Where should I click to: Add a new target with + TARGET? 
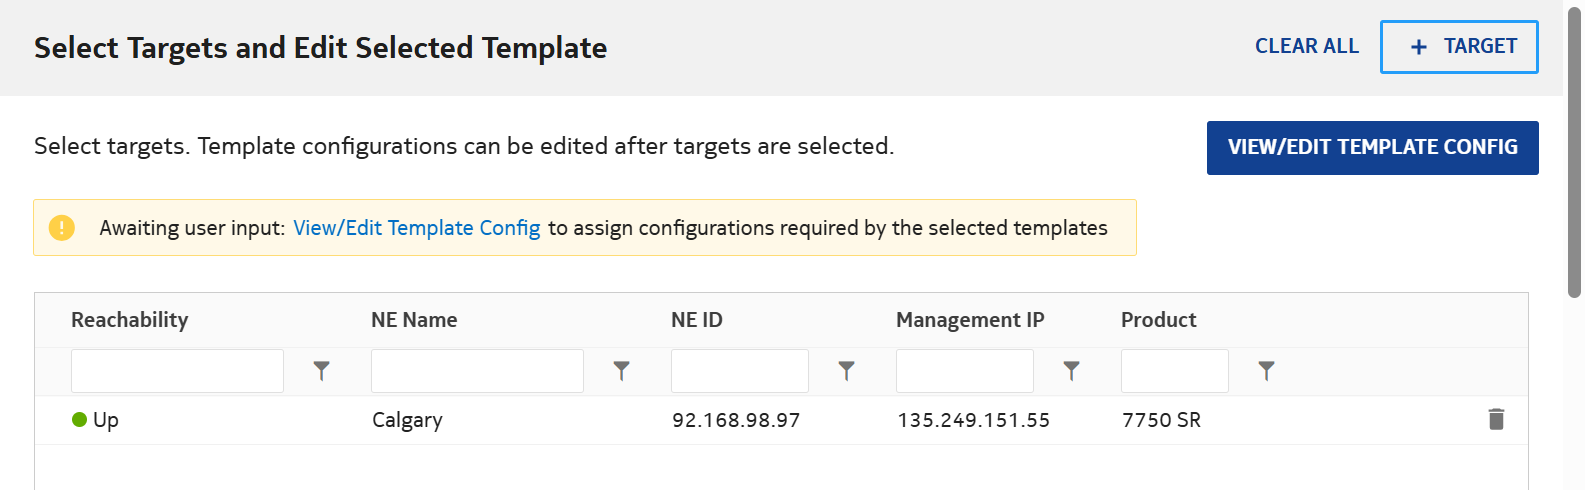click(x=1459, y=47)
